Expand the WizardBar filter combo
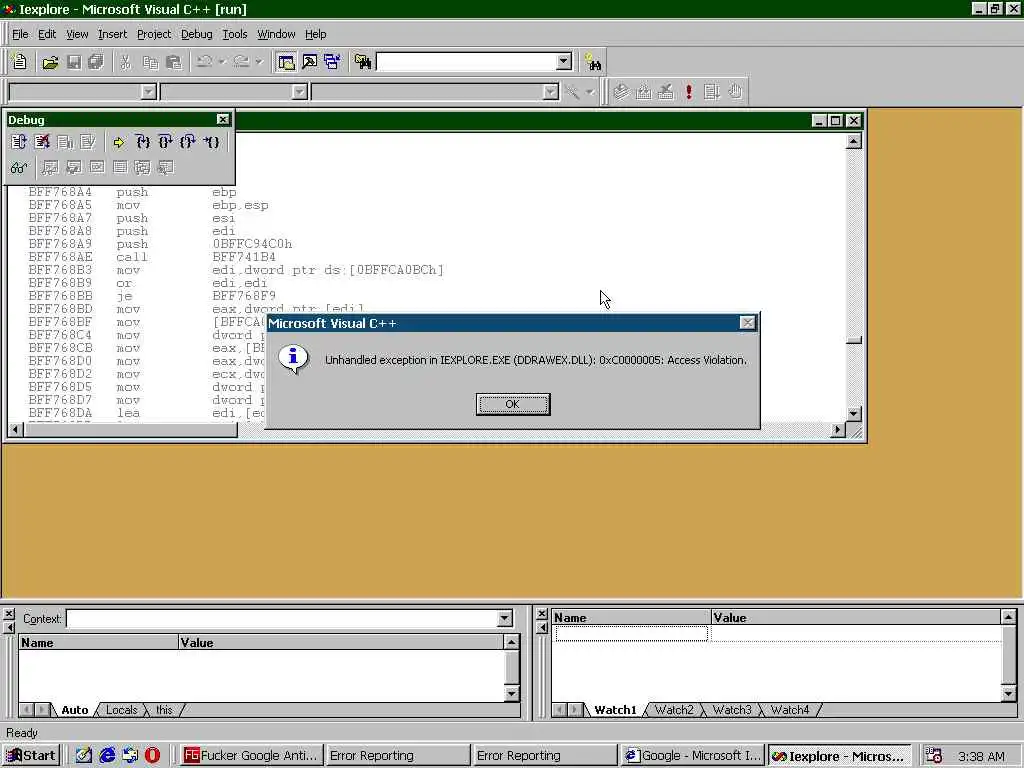Viewport: 1024px width, 768px height. pos(300,92)
